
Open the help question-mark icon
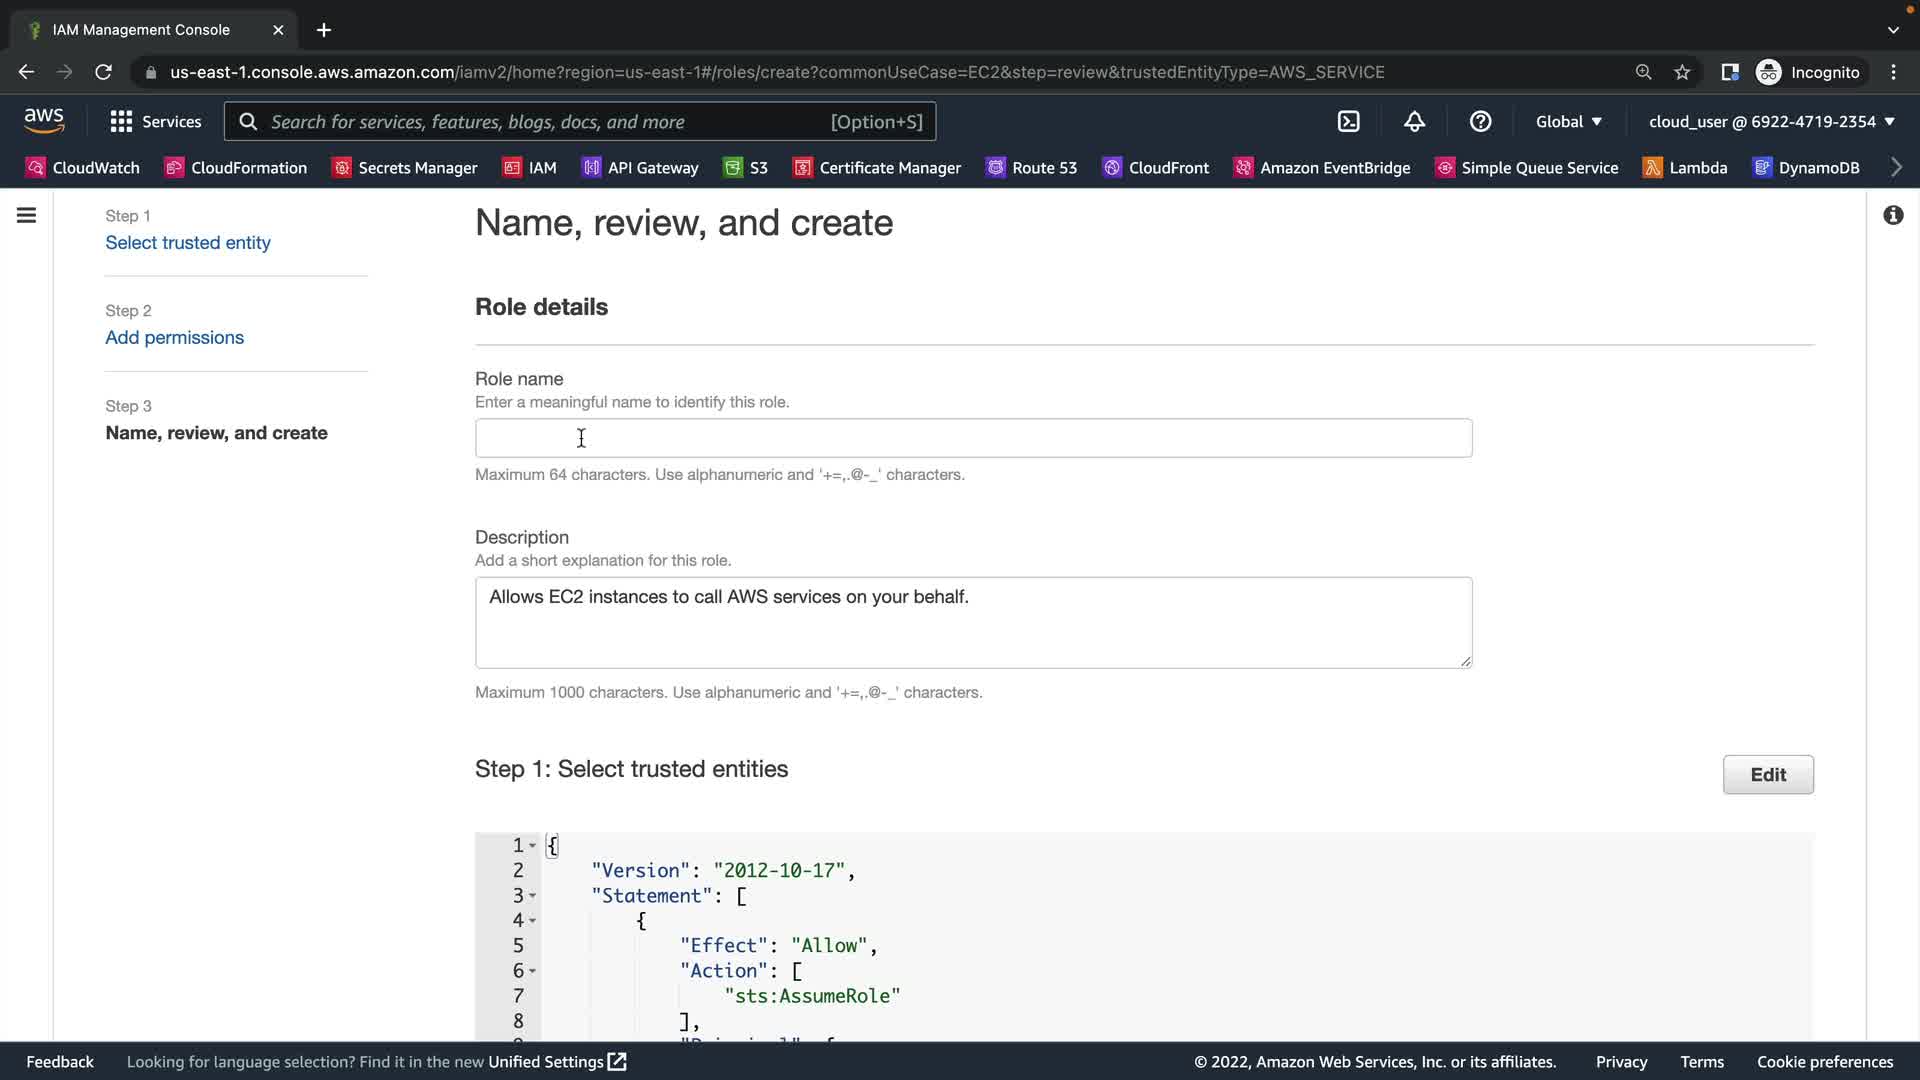(1480, 121)
